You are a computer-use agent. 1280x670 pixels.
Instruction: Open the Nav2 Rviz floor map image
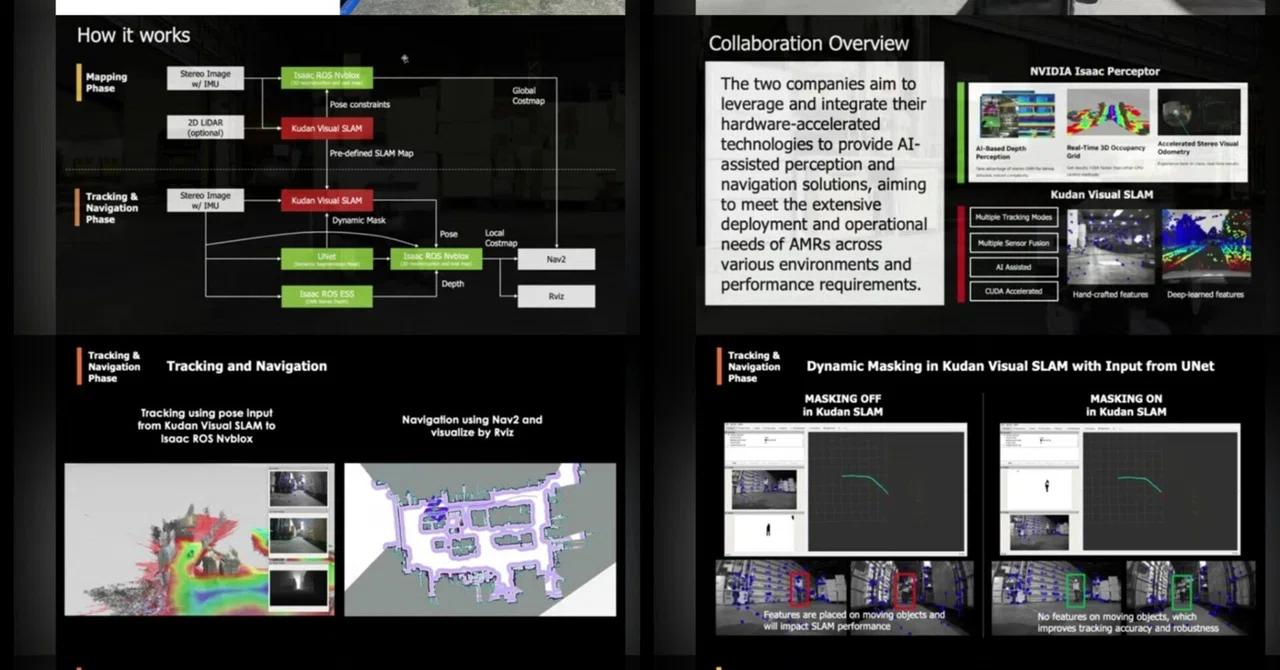point(480,539)
